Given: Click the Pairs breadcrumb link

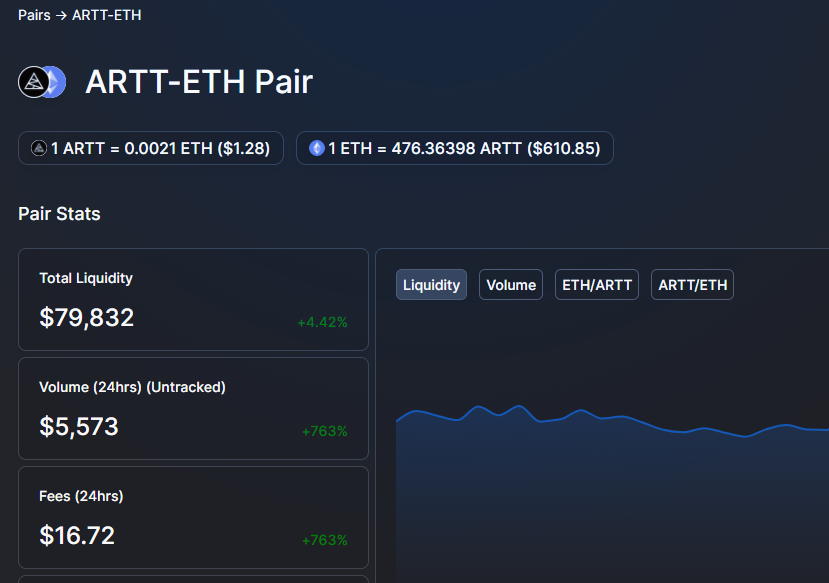Looking at the screenshot, I should coord(34,15).
